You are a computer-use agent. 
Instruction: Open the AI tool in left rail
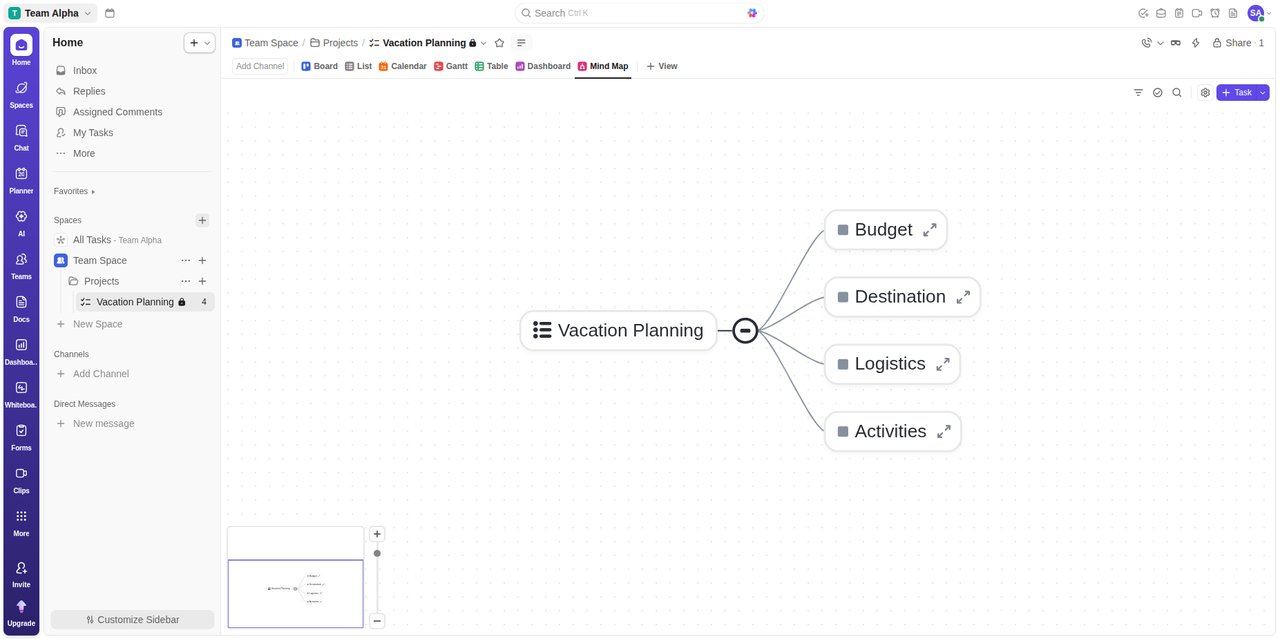click(x=21, y=223)
